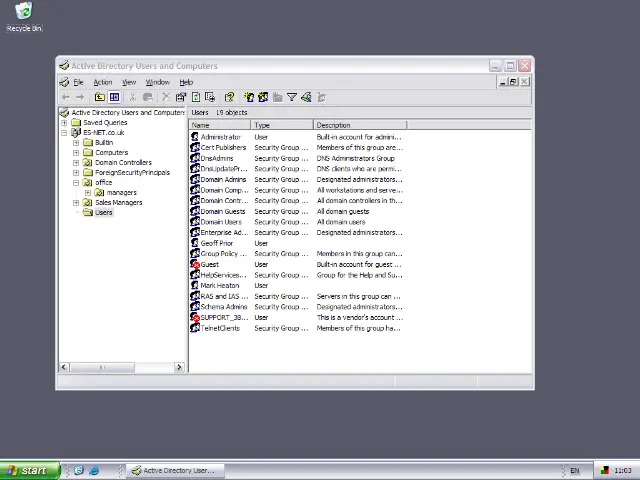Screen dimensions: 640x480
Task: Click the Delete (X) toolbar icon
Action: (166, 97)
